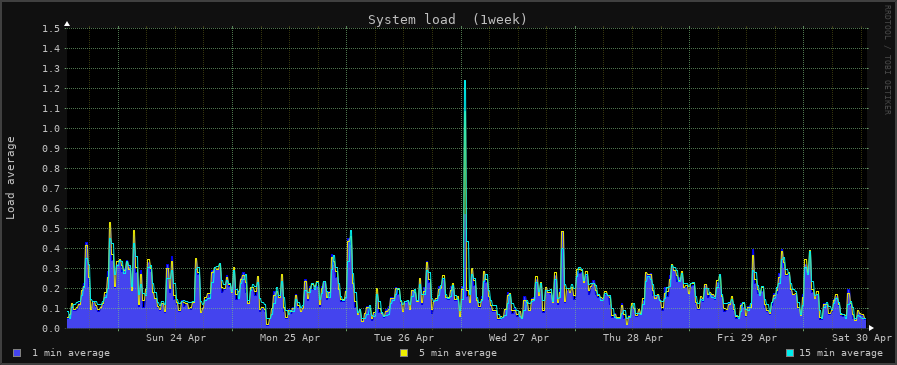Click the blue 1 min average legend swatch
Screen dimensions: 897x365
pos(17,353)
